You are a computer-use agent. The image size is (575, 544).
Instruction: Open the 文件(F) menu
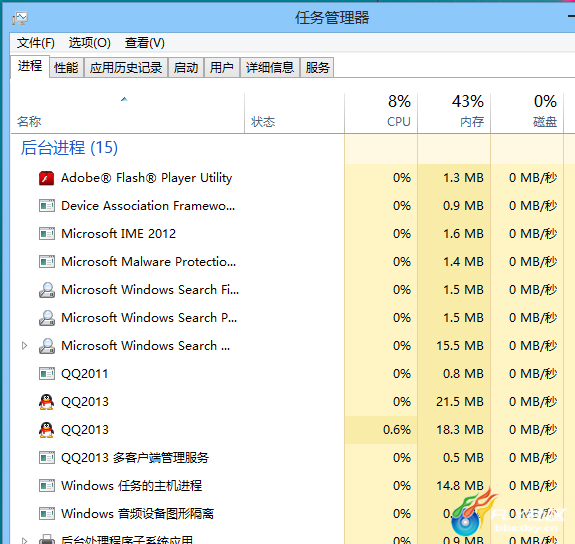pyautogui.click(x=36, y=43)
